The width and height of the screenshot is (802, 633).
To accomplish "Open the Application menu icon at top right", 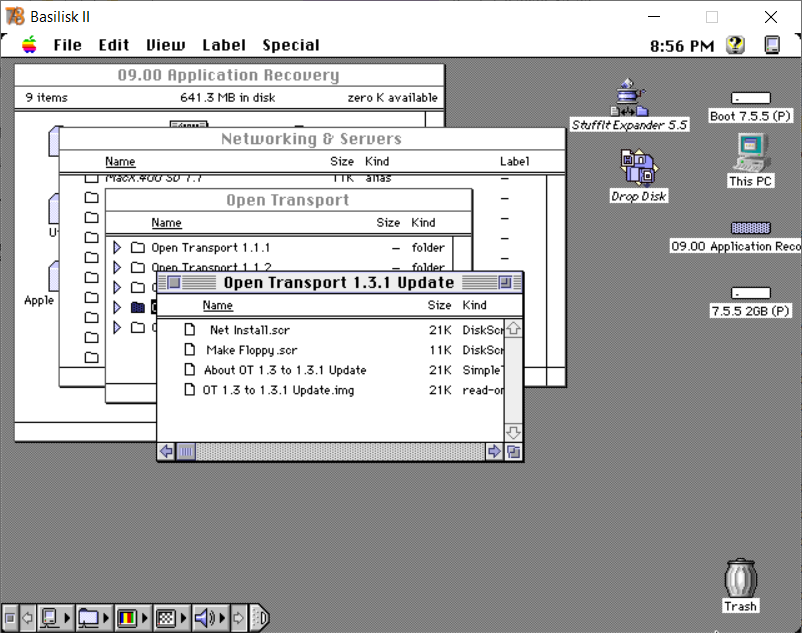I will 772,45.
